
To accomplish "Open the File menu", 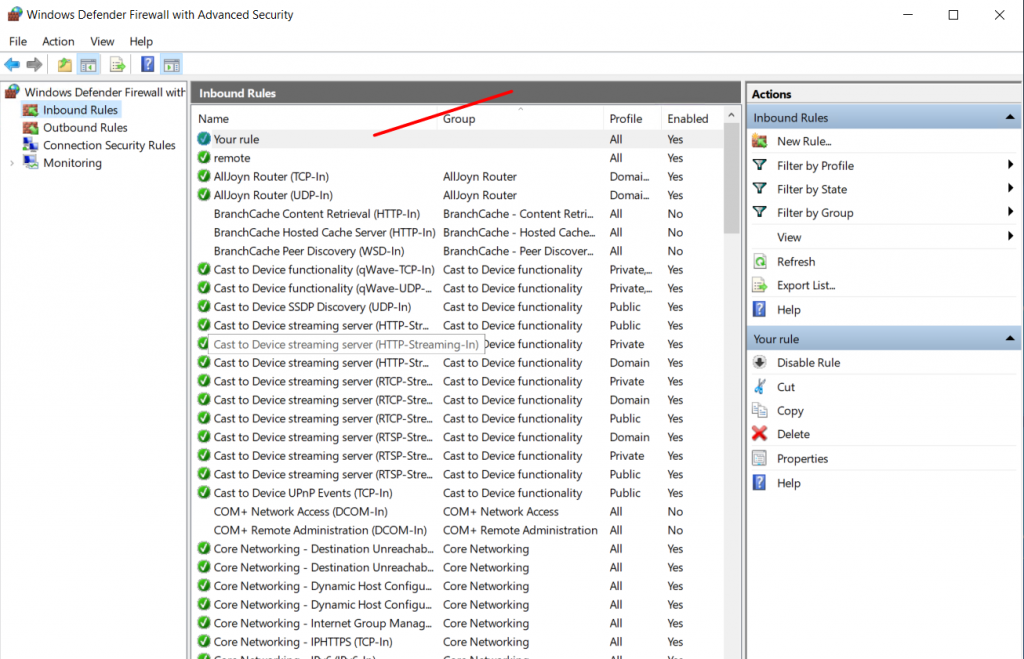I will tap(18, 41).
